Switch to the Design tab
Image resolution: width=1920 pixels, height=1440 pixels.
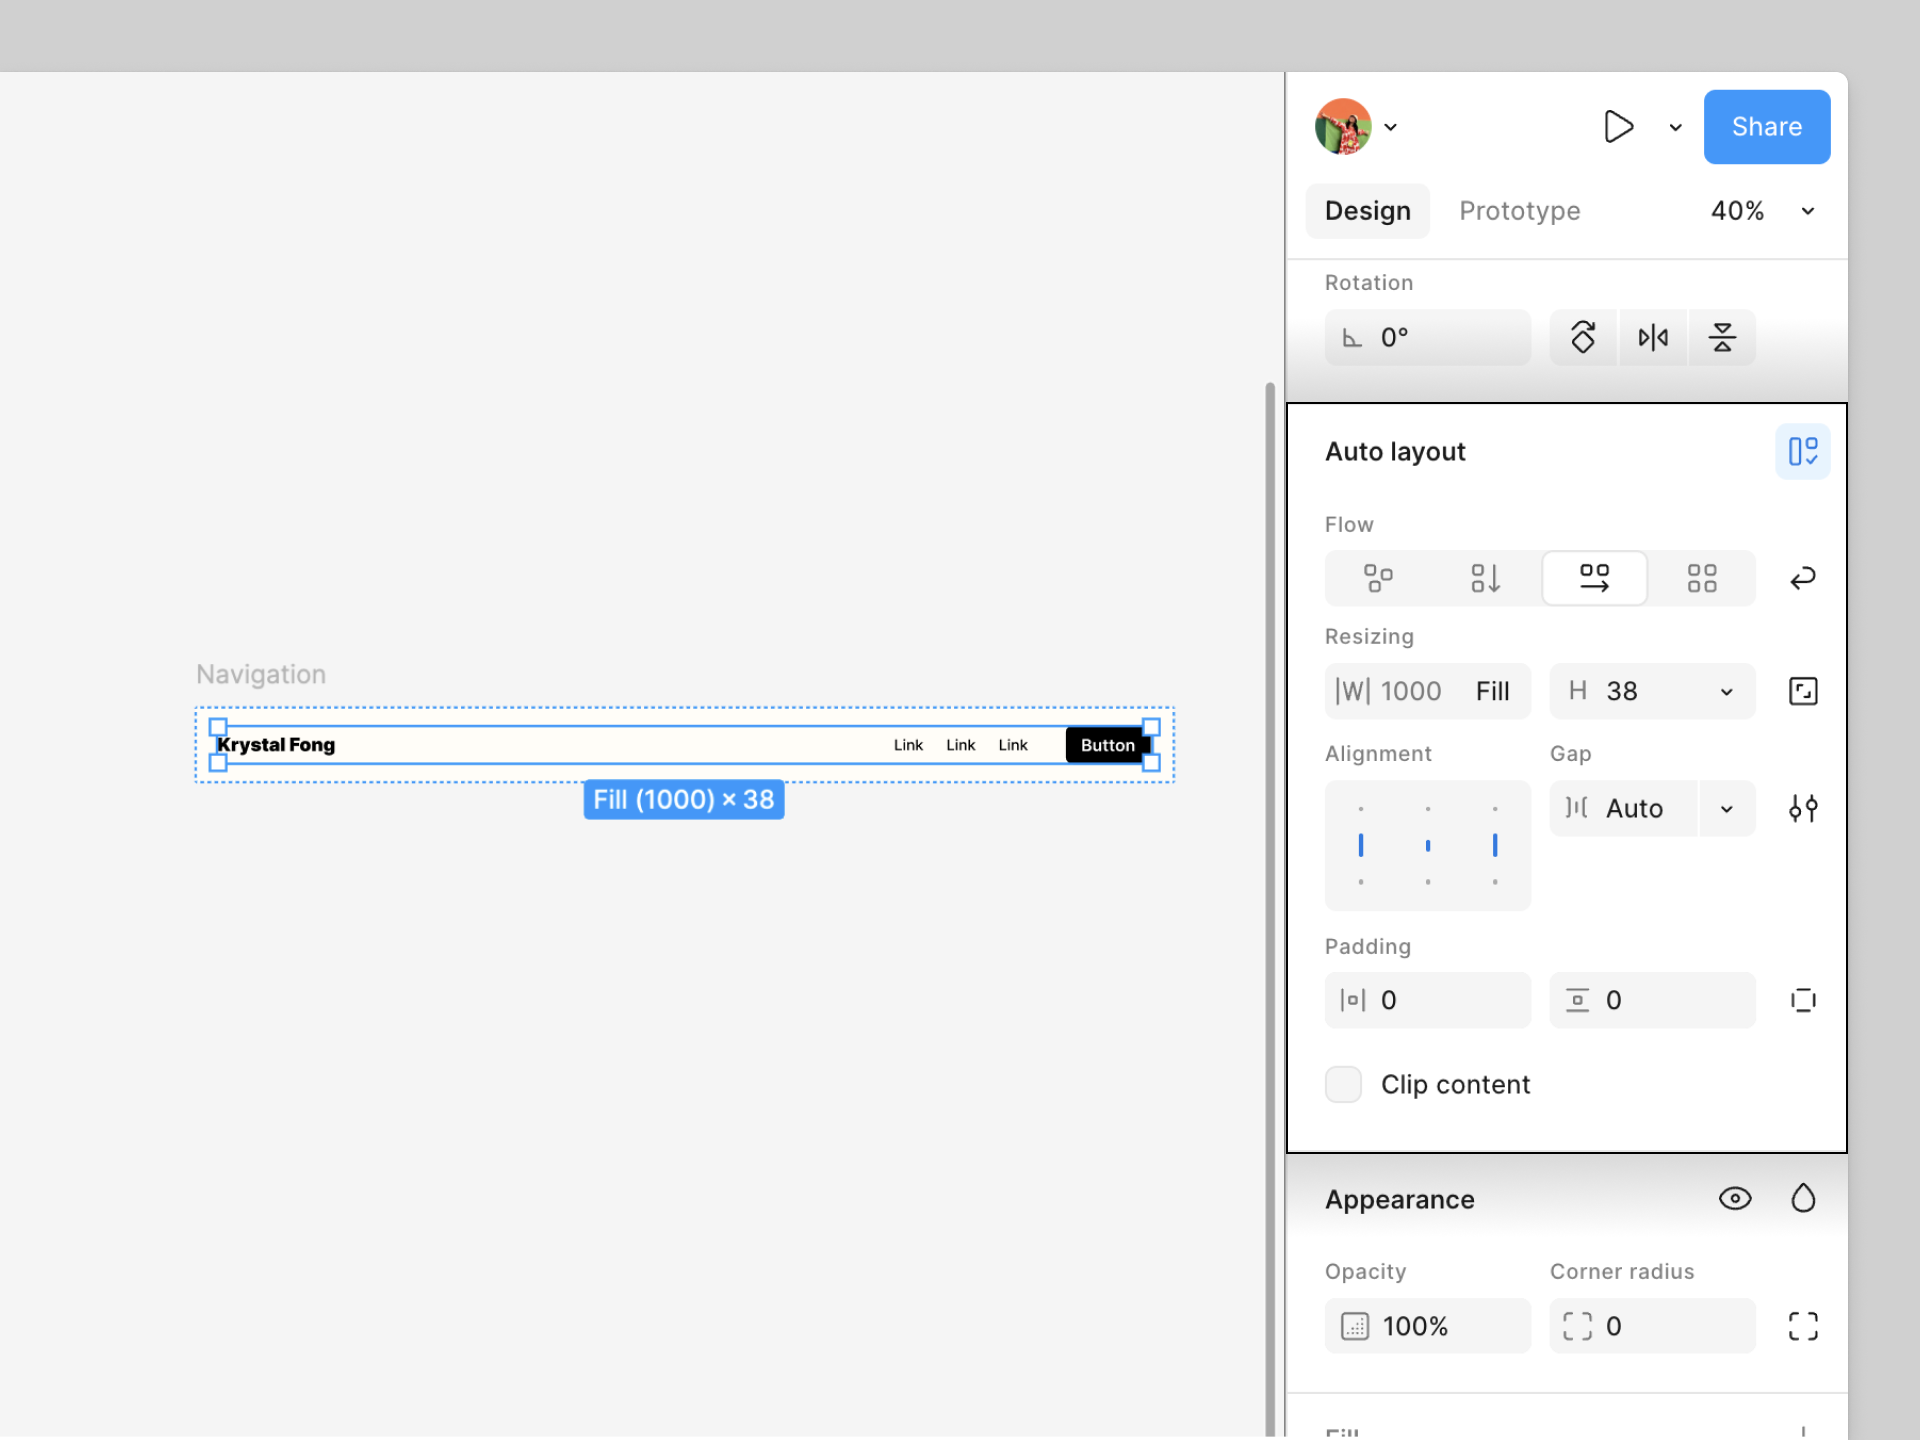pyautogui.click(x=1367, y=211)
